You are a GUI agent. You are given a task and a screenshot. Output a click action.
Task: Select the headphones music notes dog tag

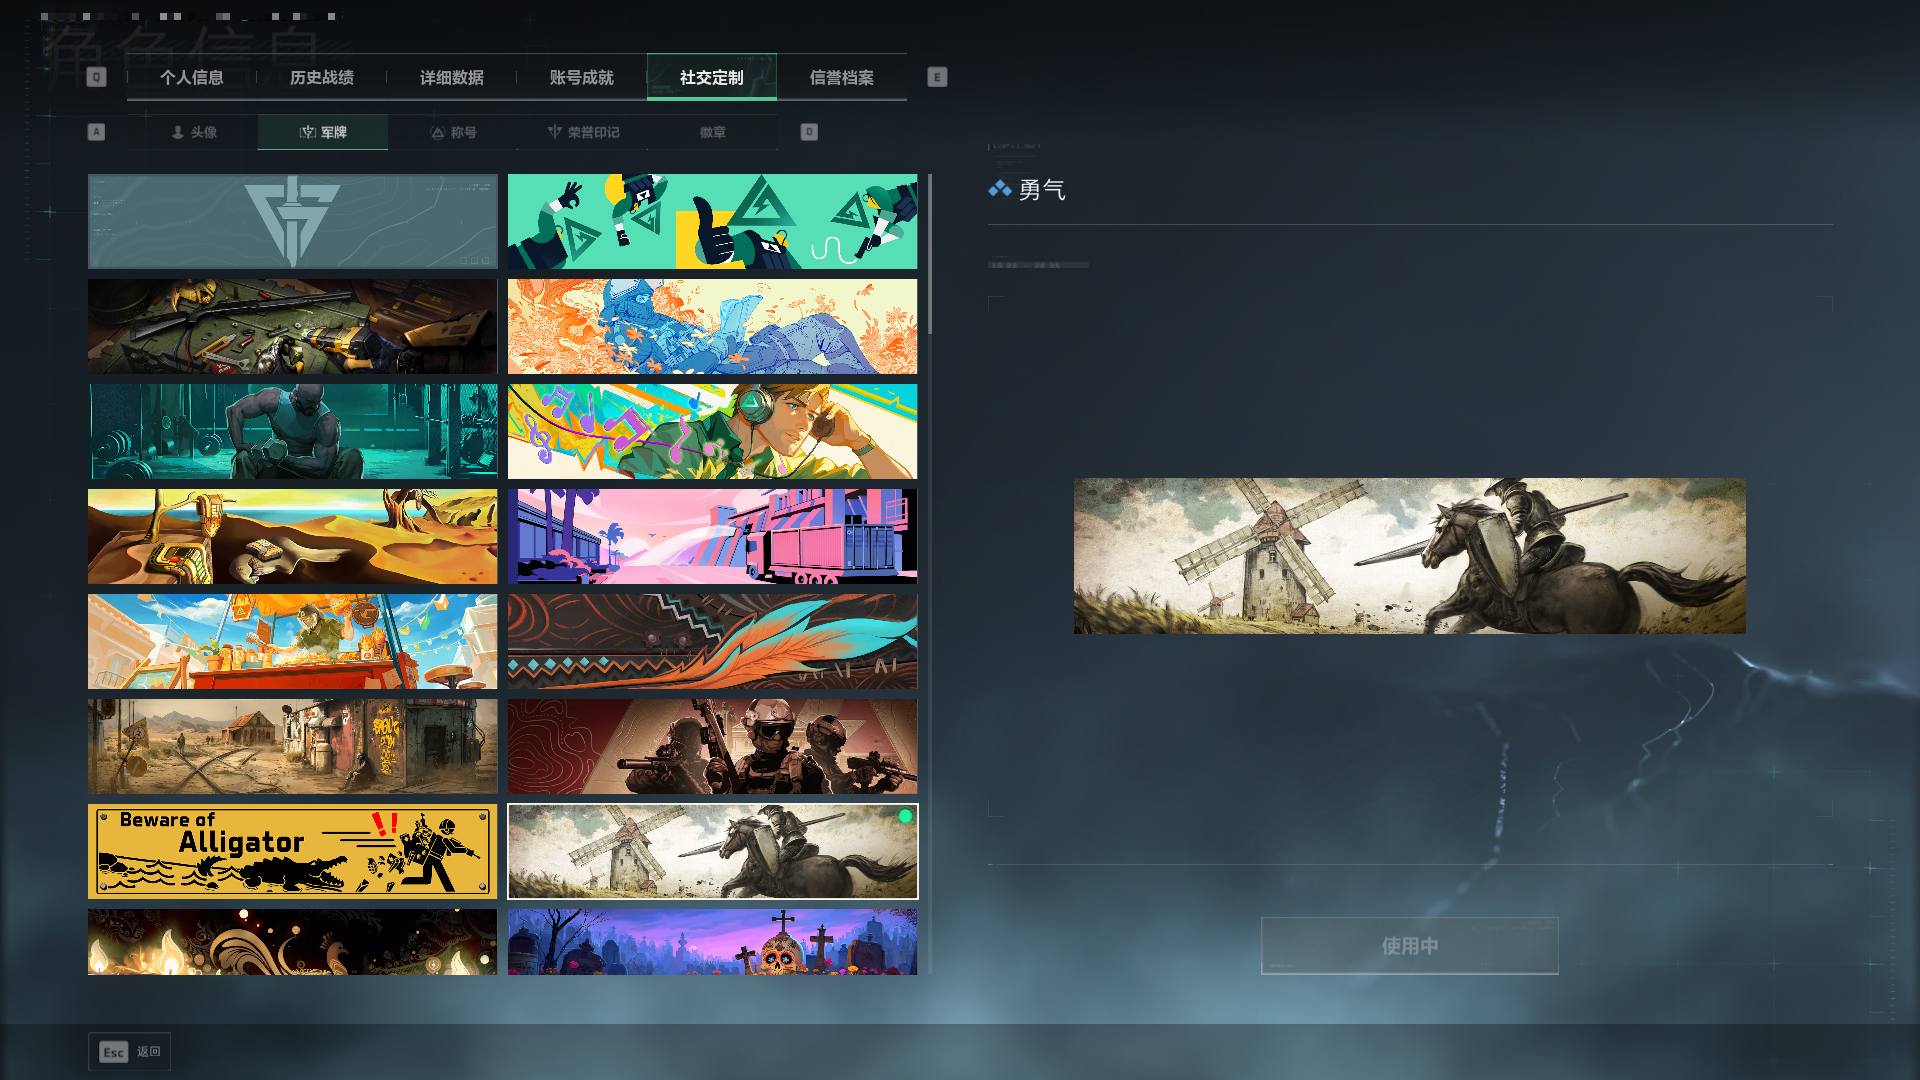click(712, 432)
